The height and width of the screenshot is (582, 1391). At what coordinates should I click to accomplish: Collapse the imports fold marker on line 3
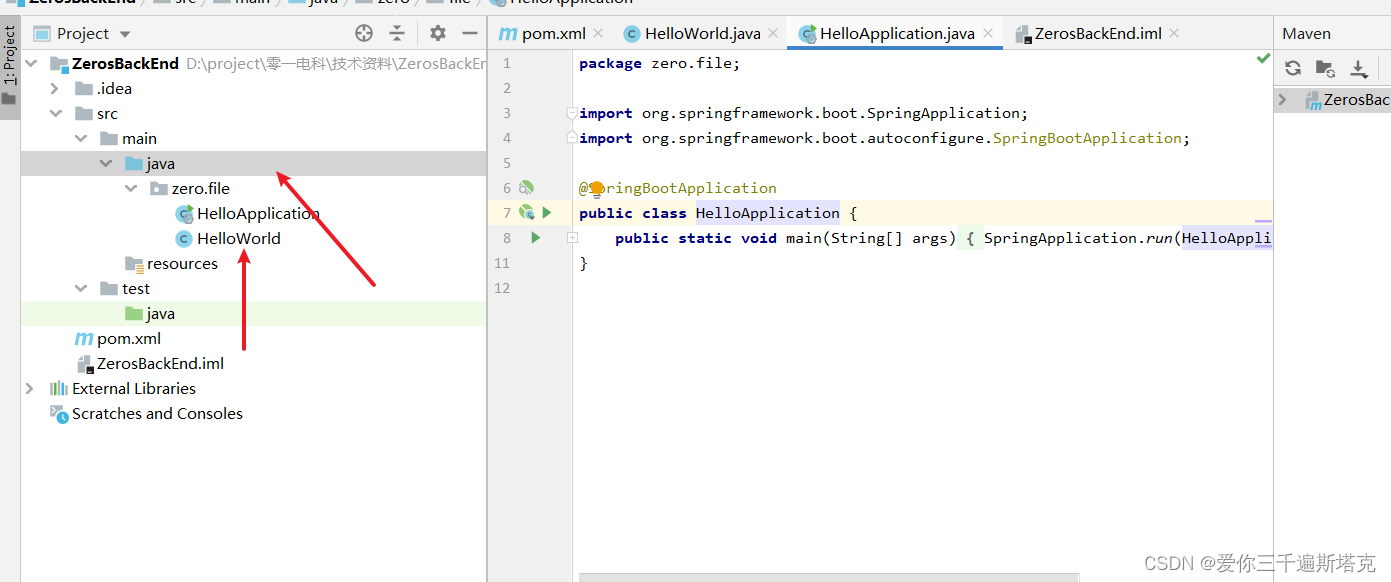coord(572,113)
